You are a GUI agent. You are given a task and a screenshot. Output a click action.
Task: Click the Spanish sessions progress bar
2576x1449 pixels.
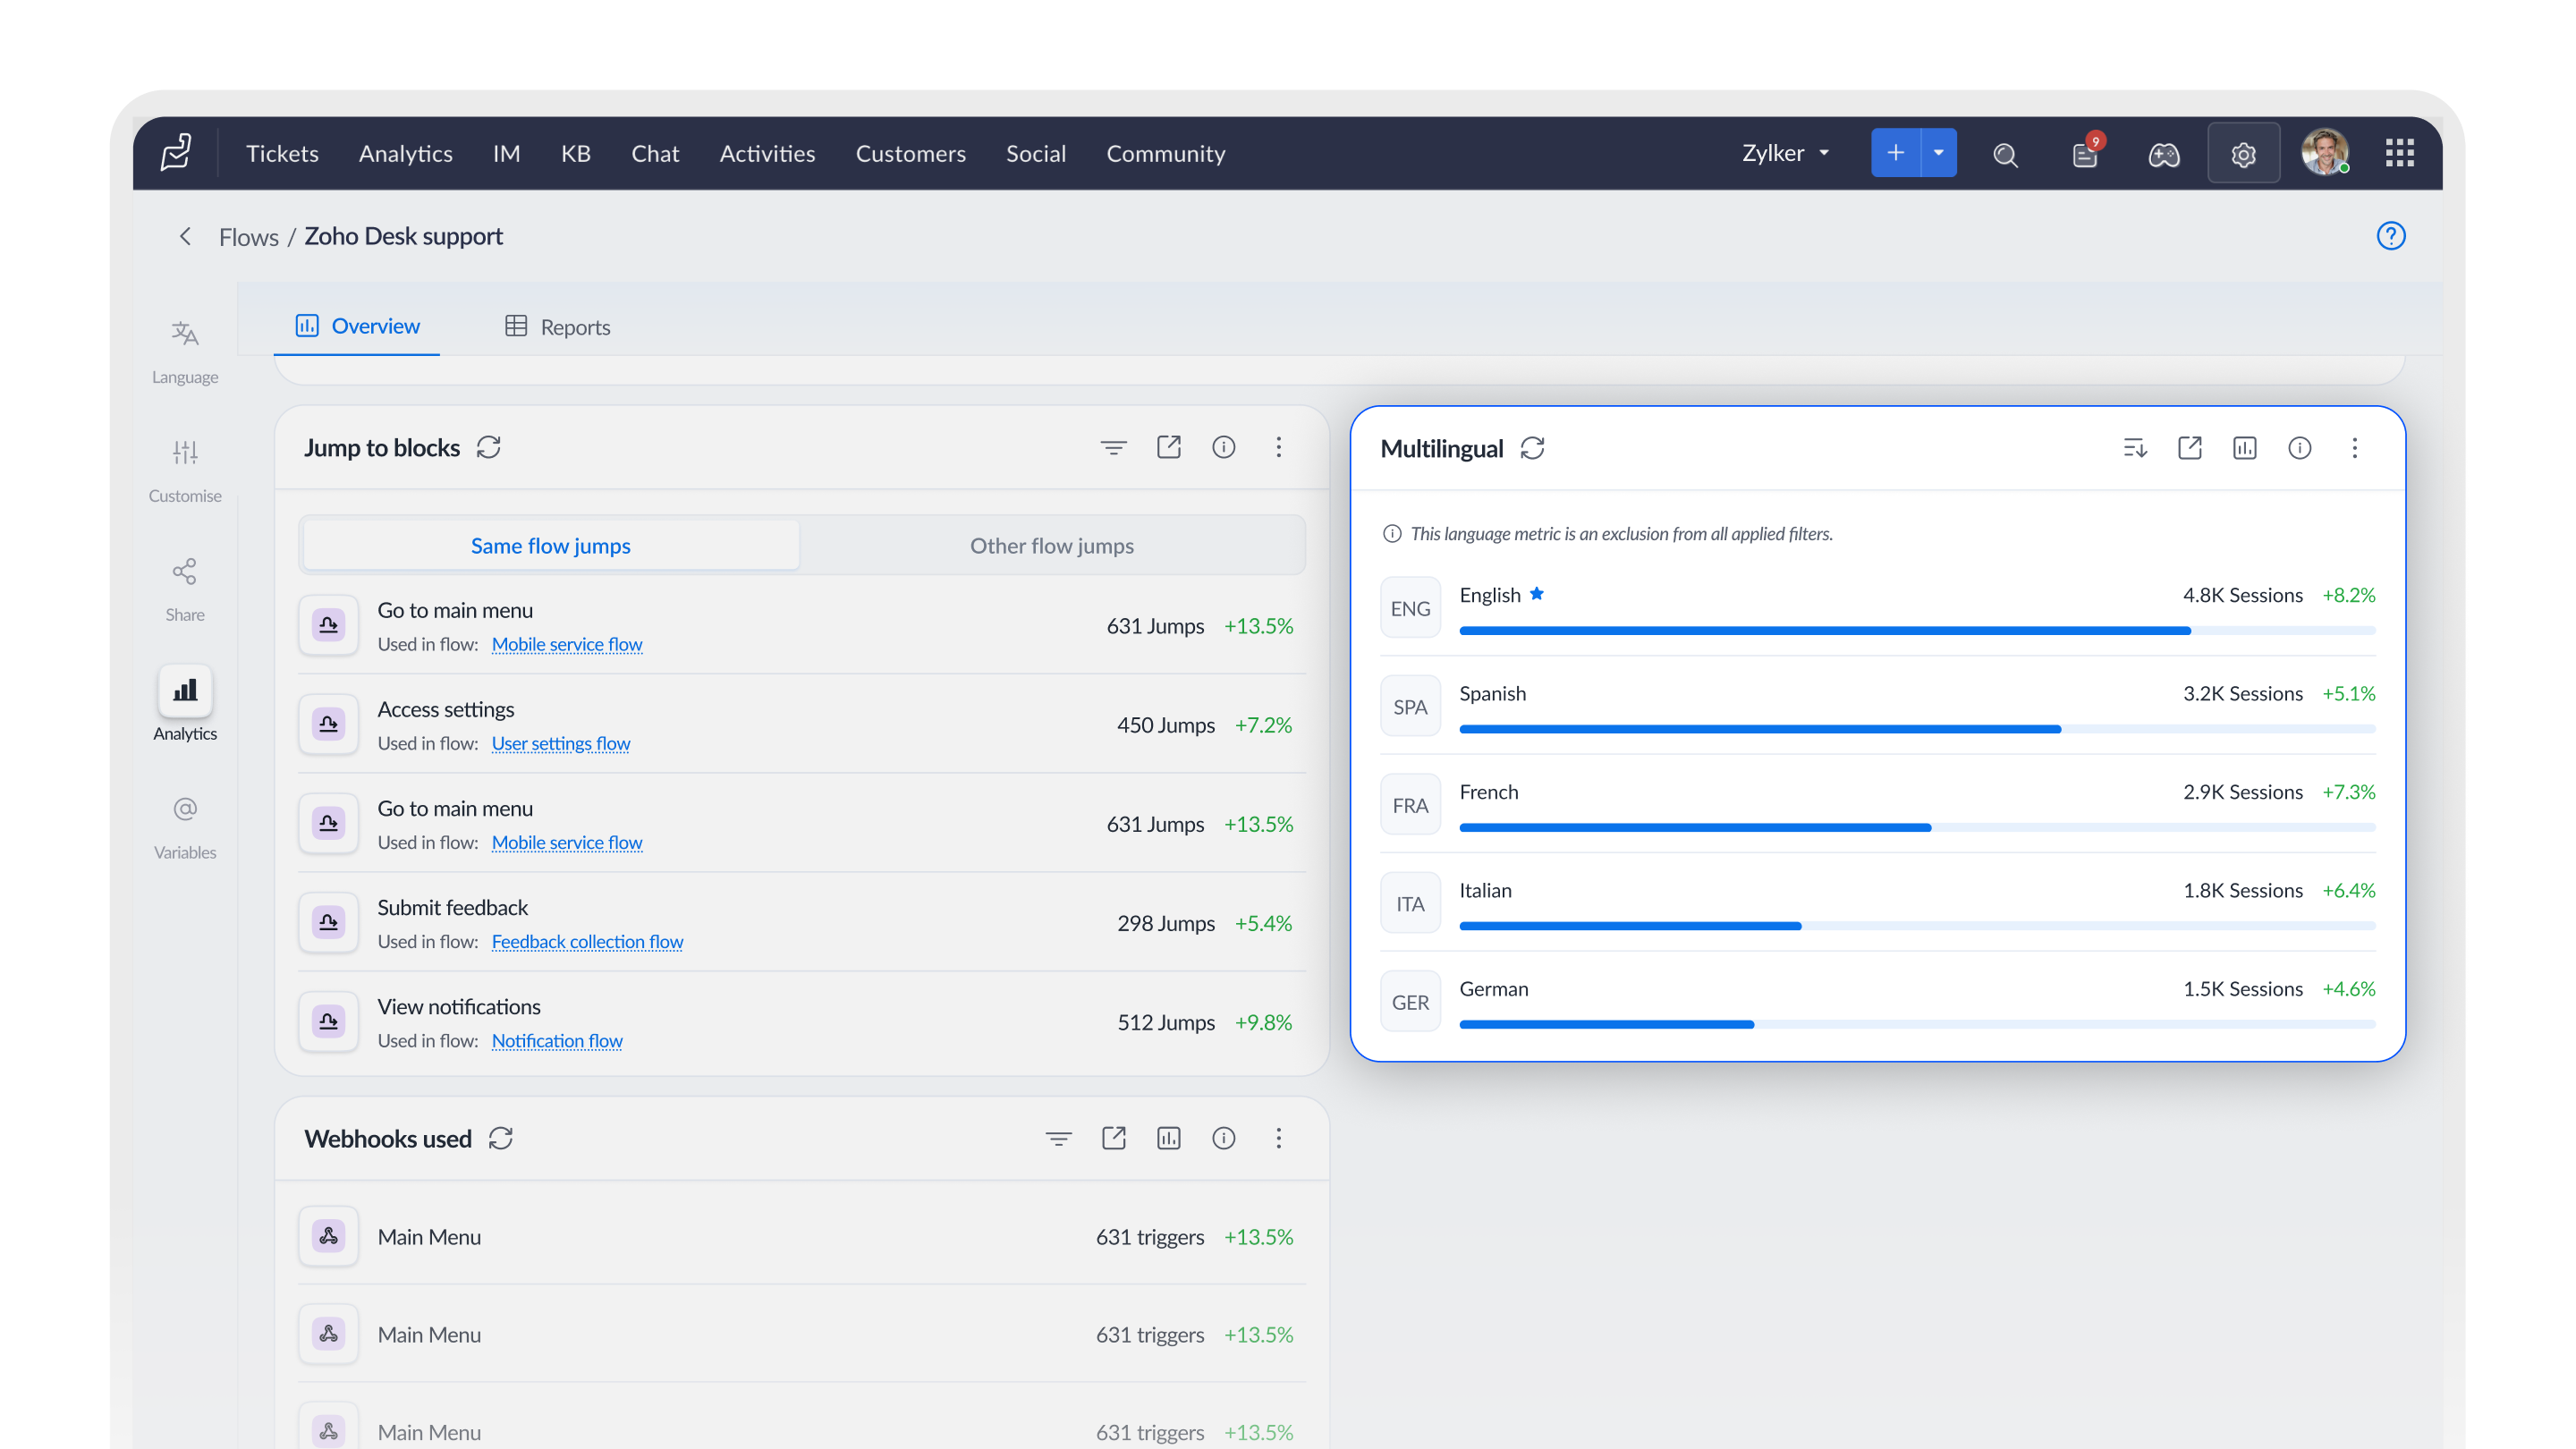click(1917, 729)
